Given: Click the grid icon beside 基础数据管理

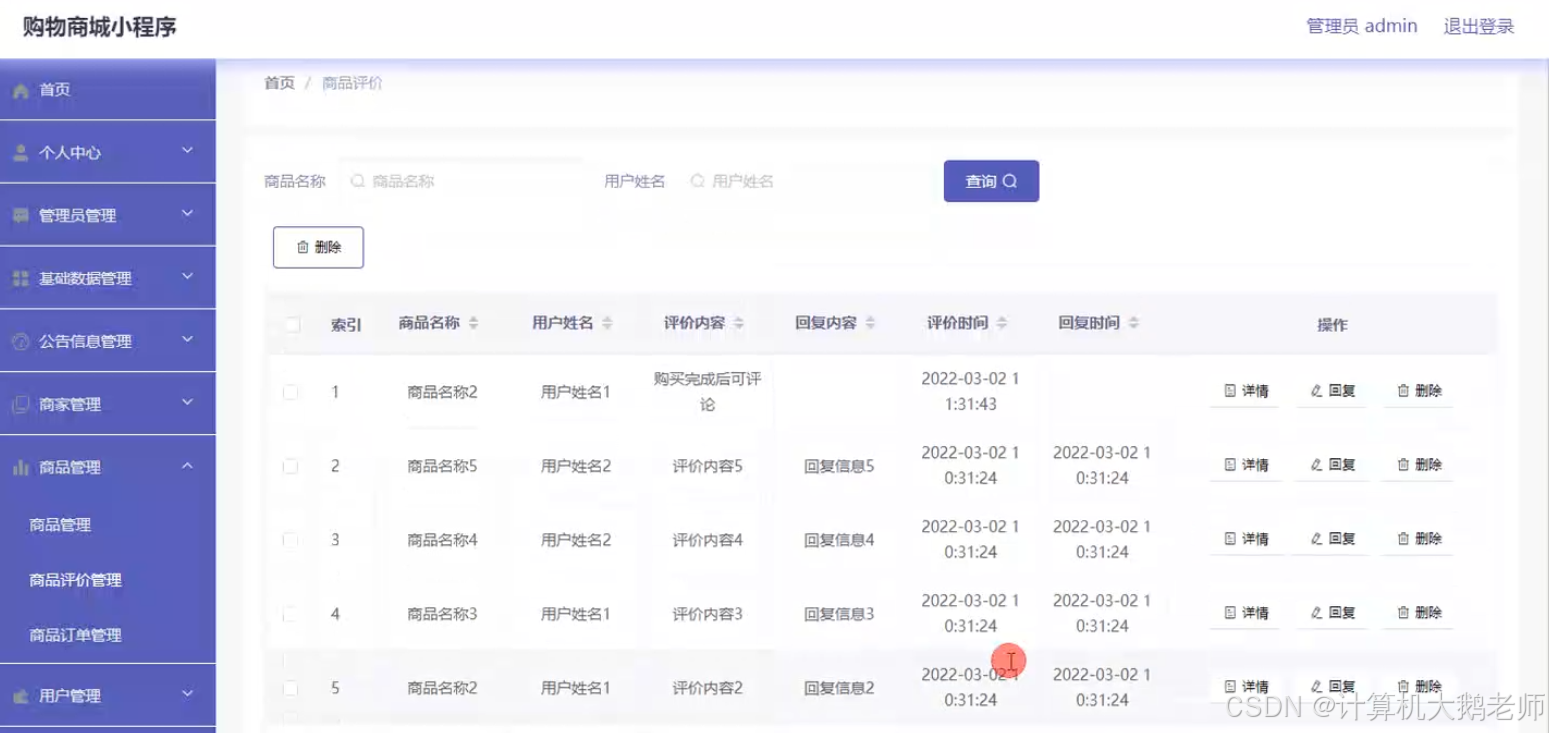Looking at the screenshot, I should pyautogui.click(x=20, y=279).
